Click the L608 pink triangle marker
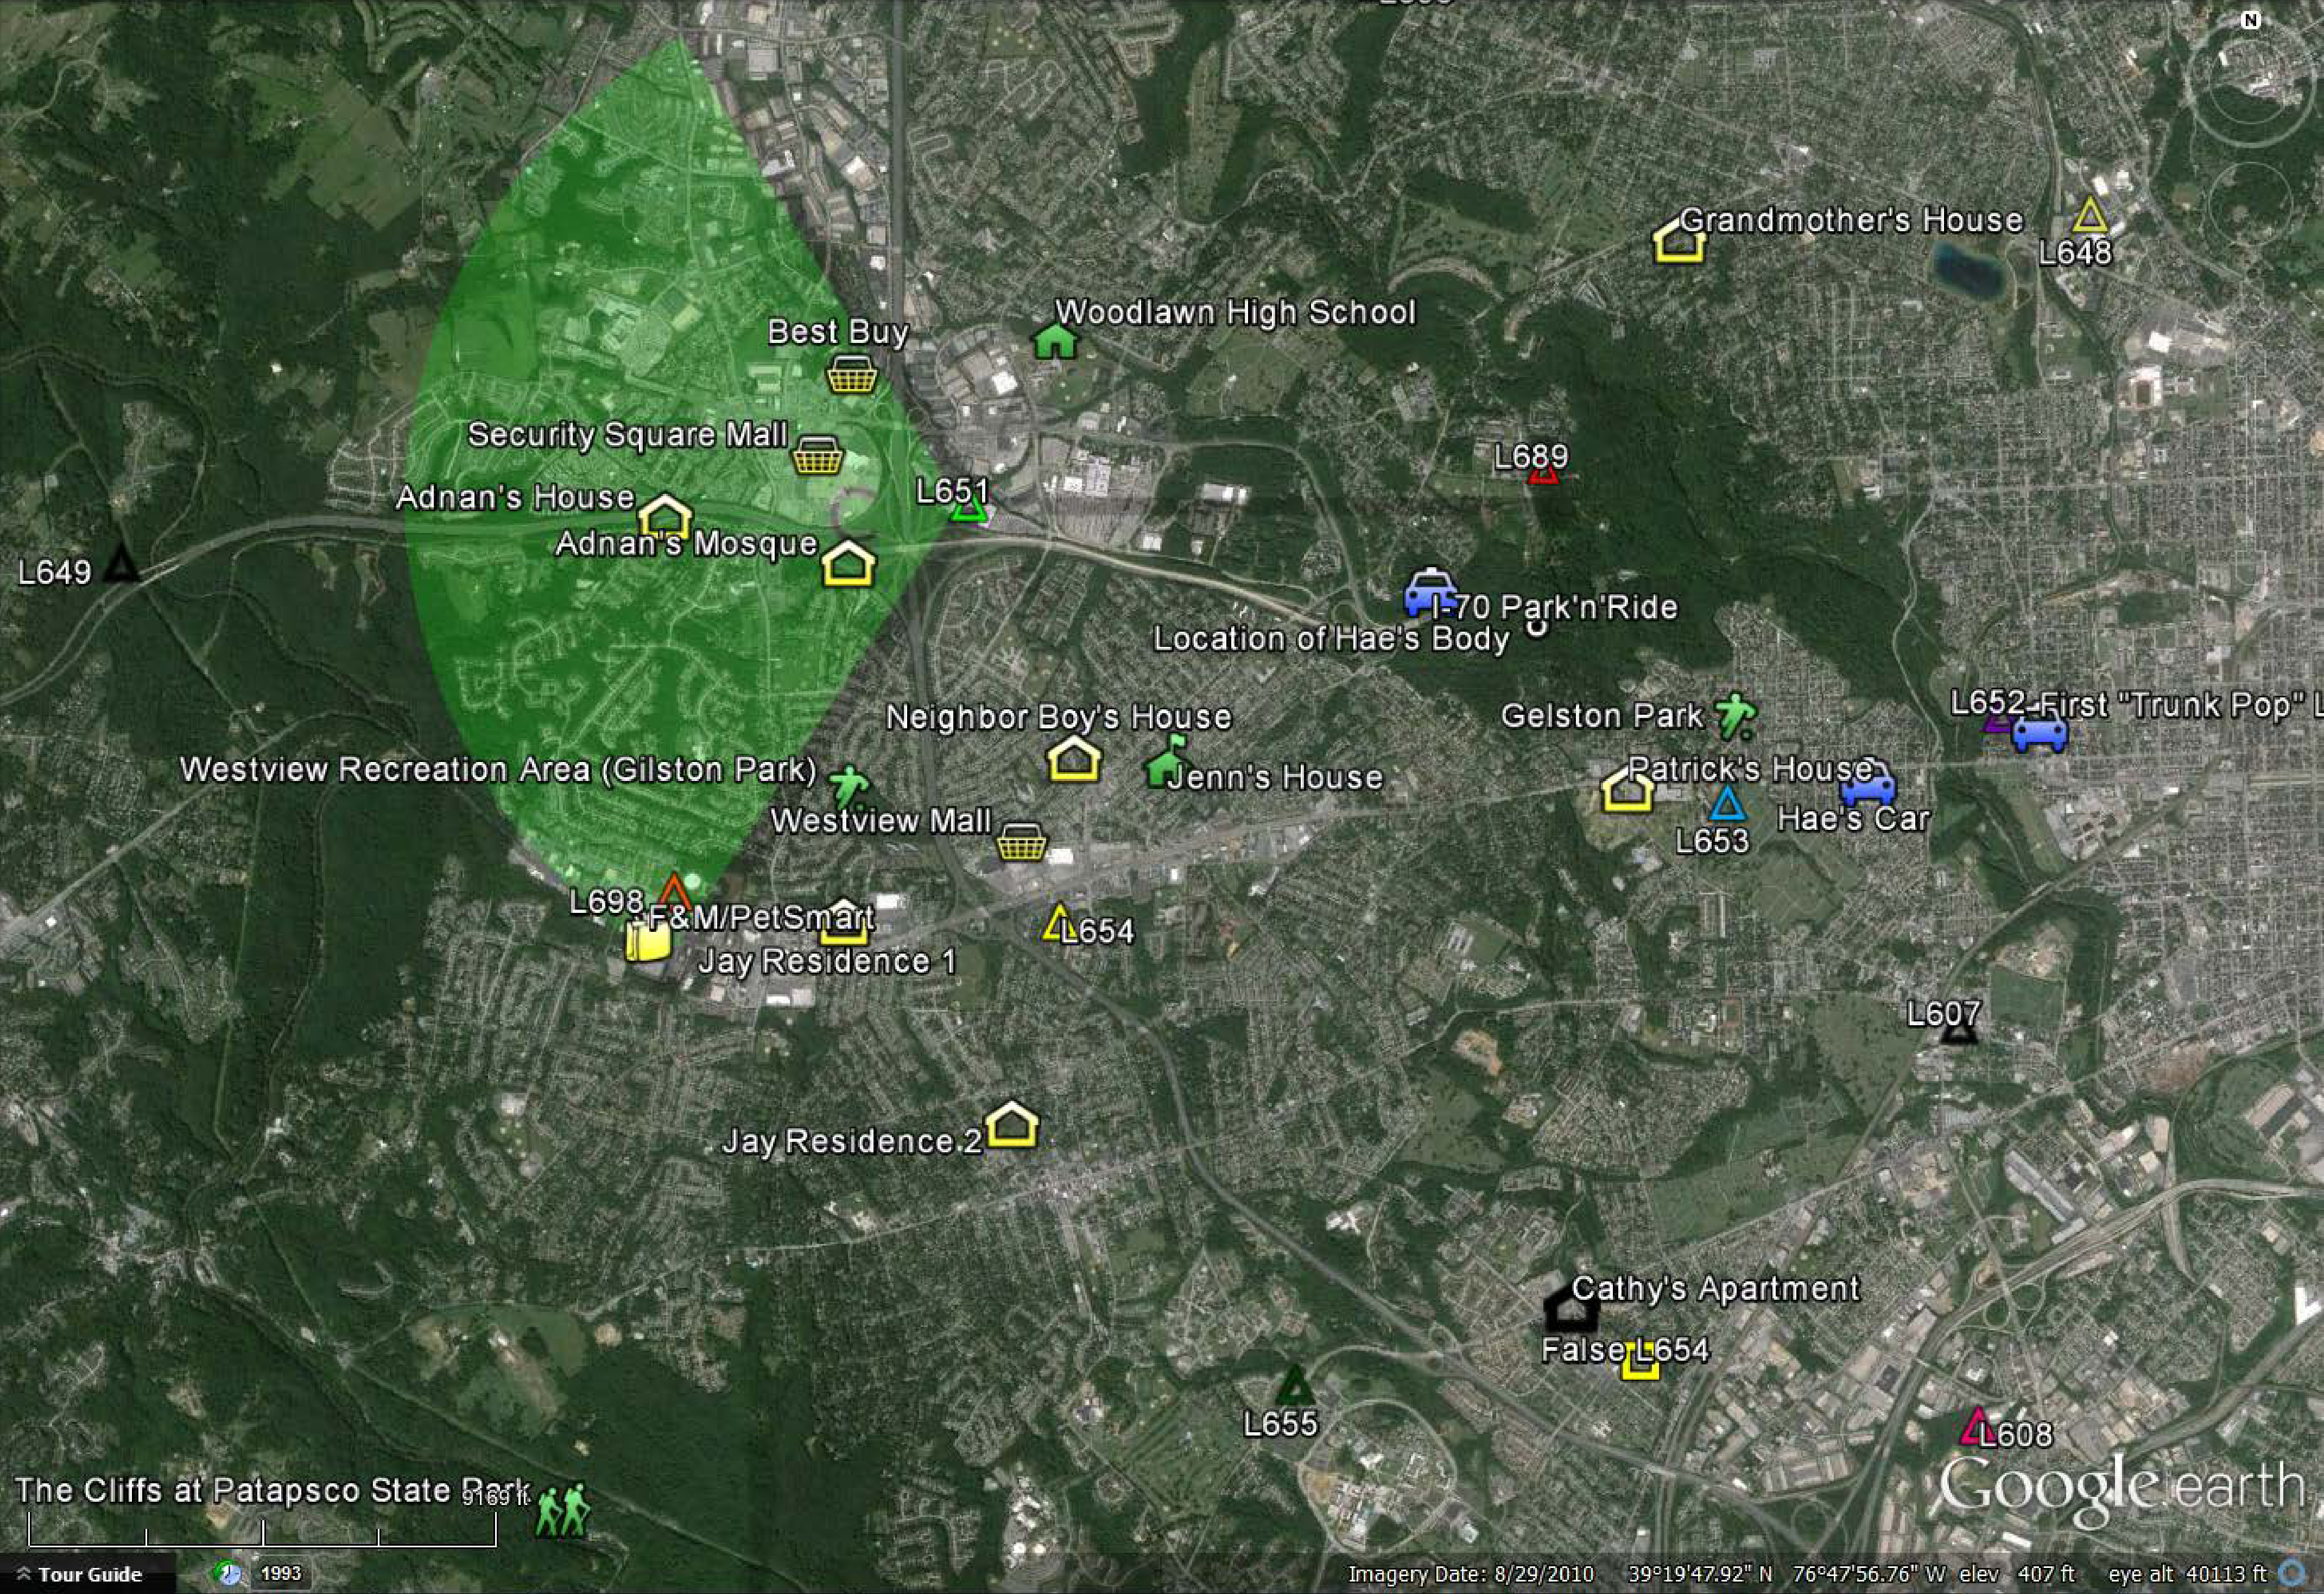Image resolution: width=2324 pixels, height=1594 pixels. (1976, 1427)
